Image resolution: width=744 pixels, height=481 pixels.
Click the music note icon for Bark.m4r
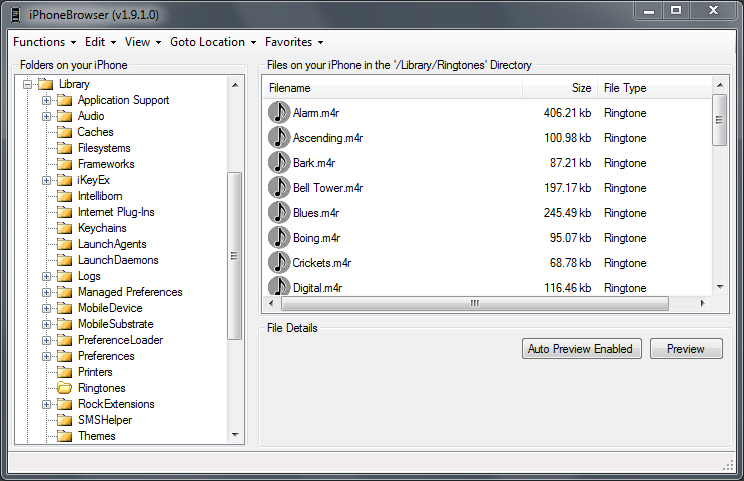click(x=279, y=163)
